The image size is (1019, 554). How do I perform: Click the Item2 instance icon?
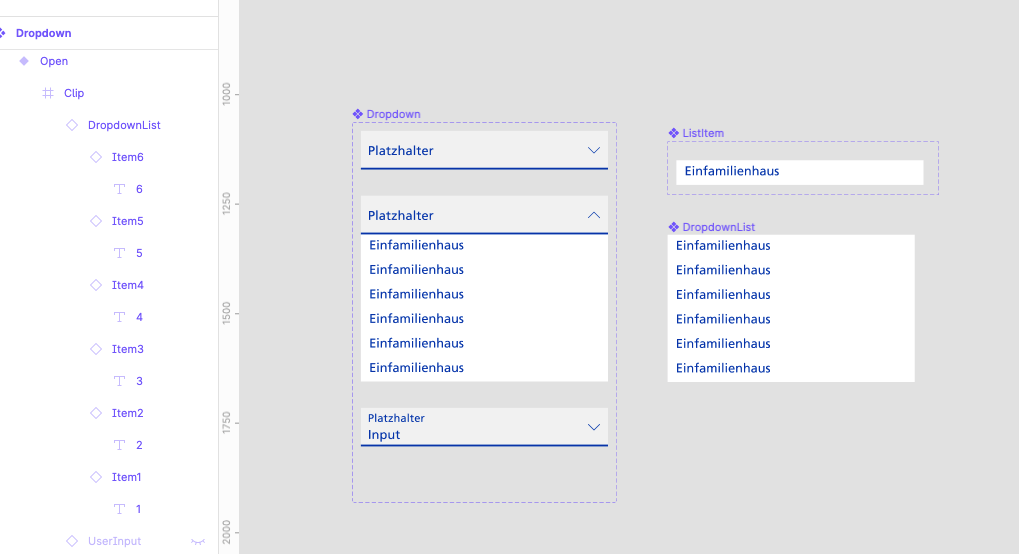point(96,413)
